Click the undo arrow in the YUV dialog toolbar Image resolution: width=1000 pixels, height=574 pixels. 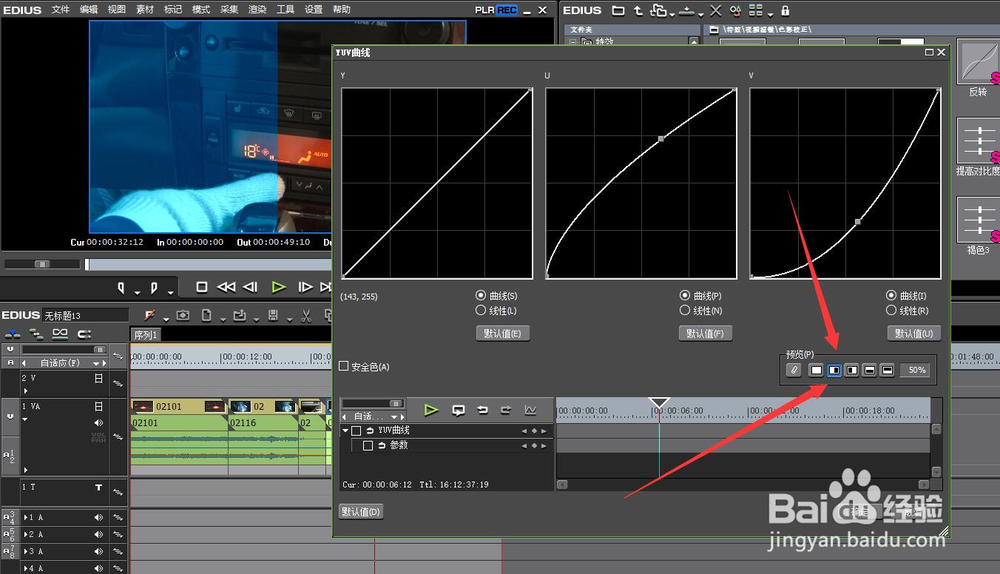(x=482, y=410)
